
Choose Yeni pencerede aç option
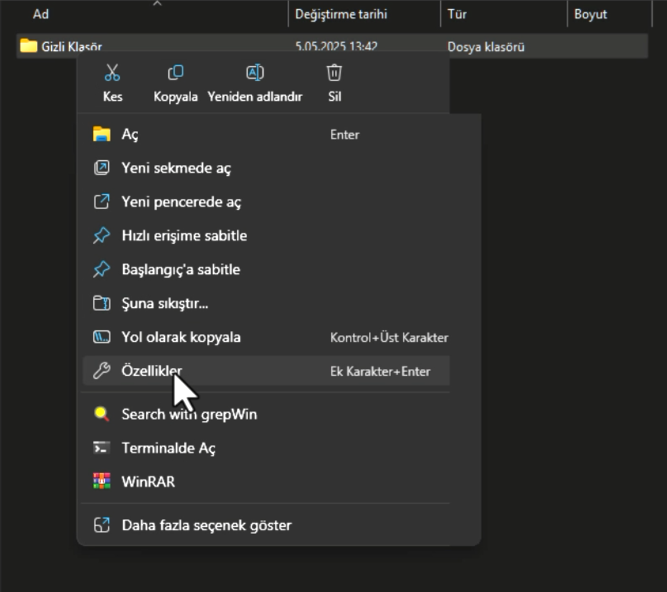pos(181,202)
